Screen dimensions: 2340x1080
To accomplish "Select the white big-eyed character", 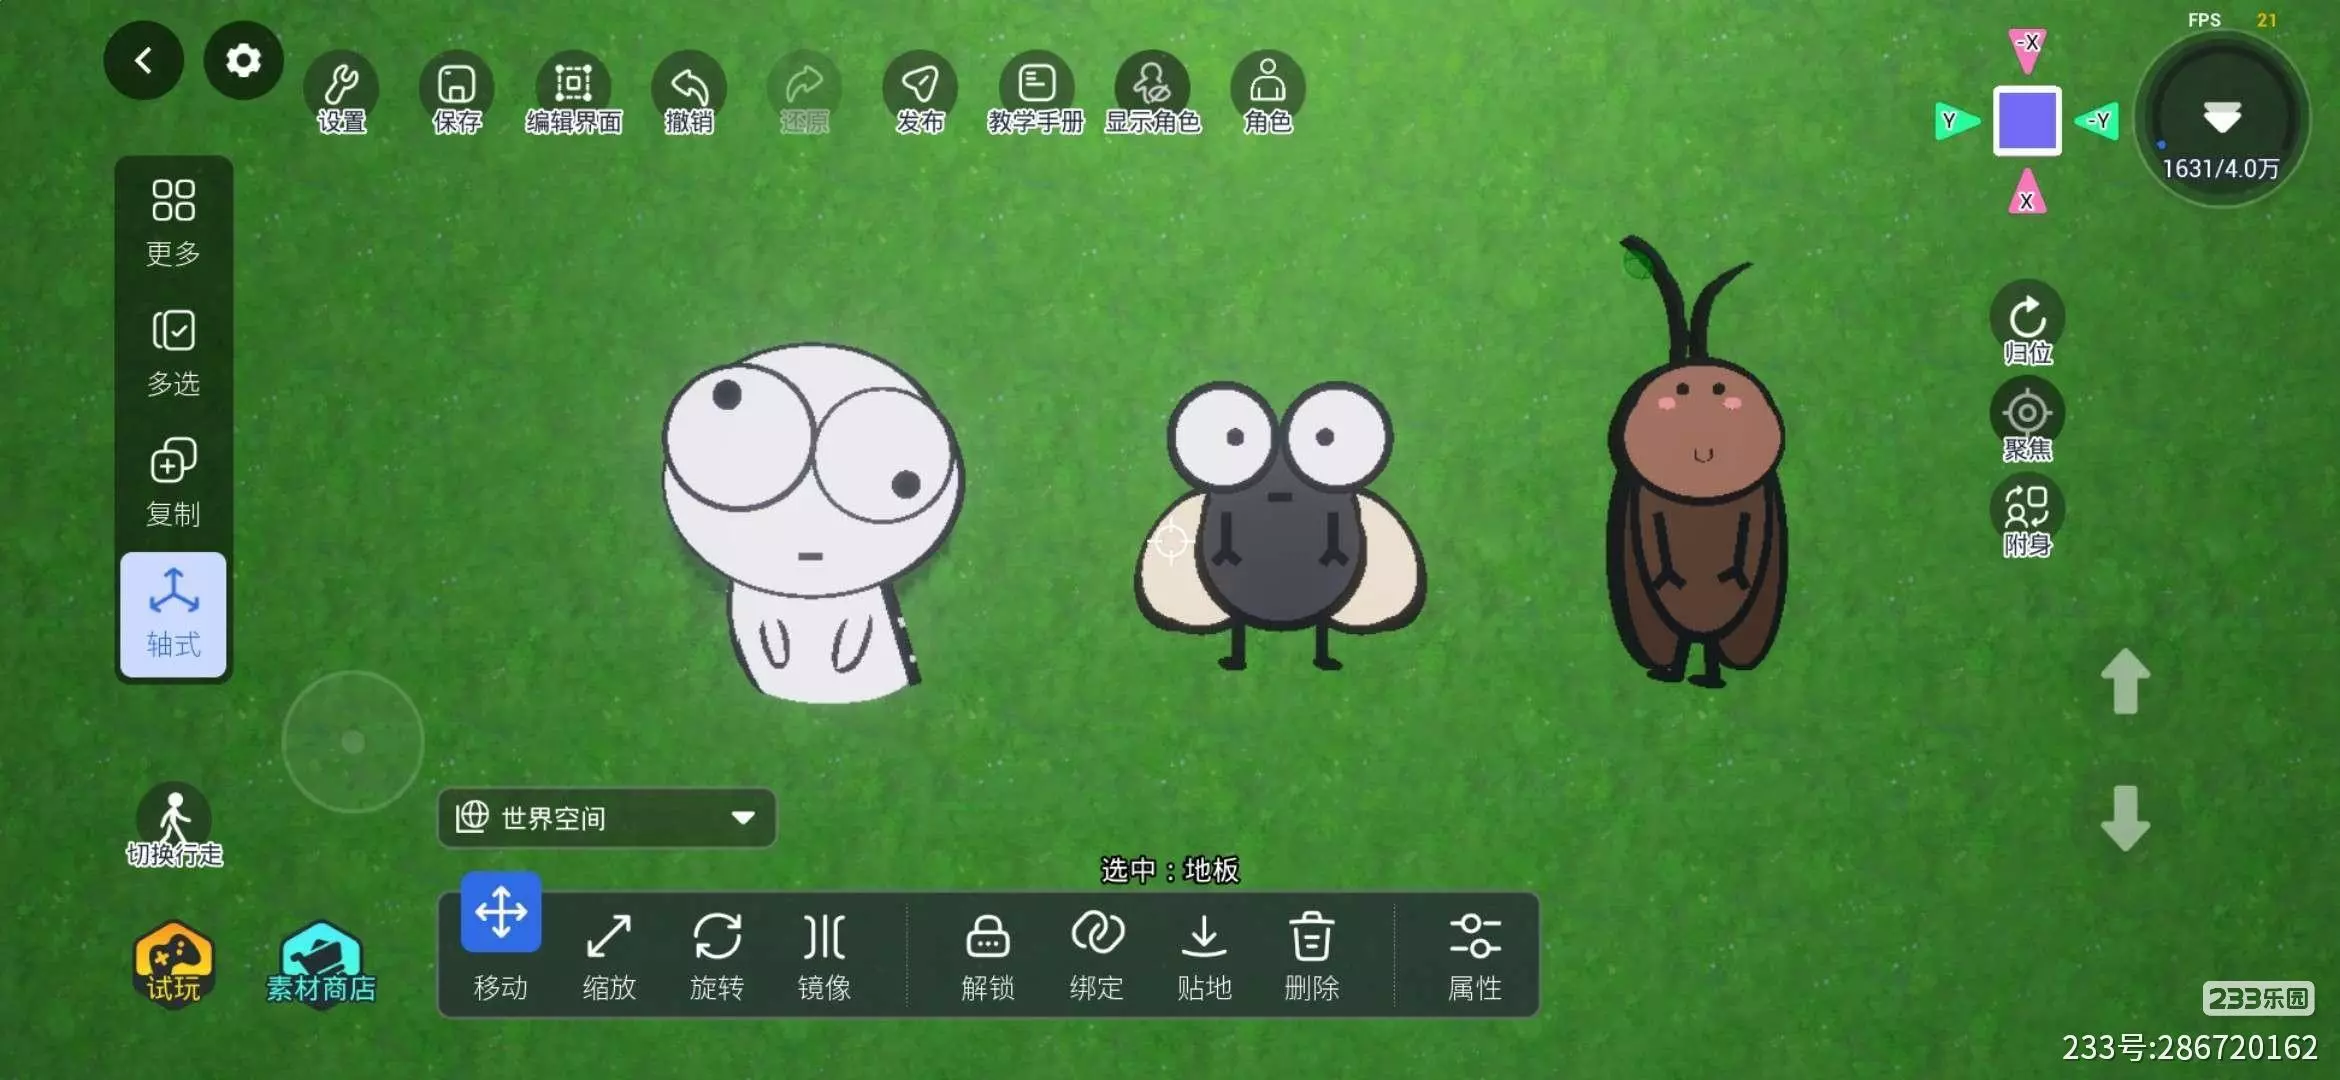I will coord(812,523).
